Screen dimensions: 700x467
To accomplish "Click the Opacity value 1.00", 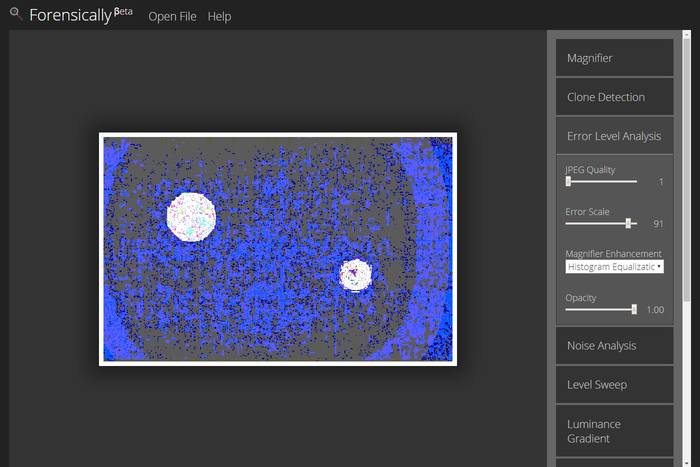I will point(655,310).
